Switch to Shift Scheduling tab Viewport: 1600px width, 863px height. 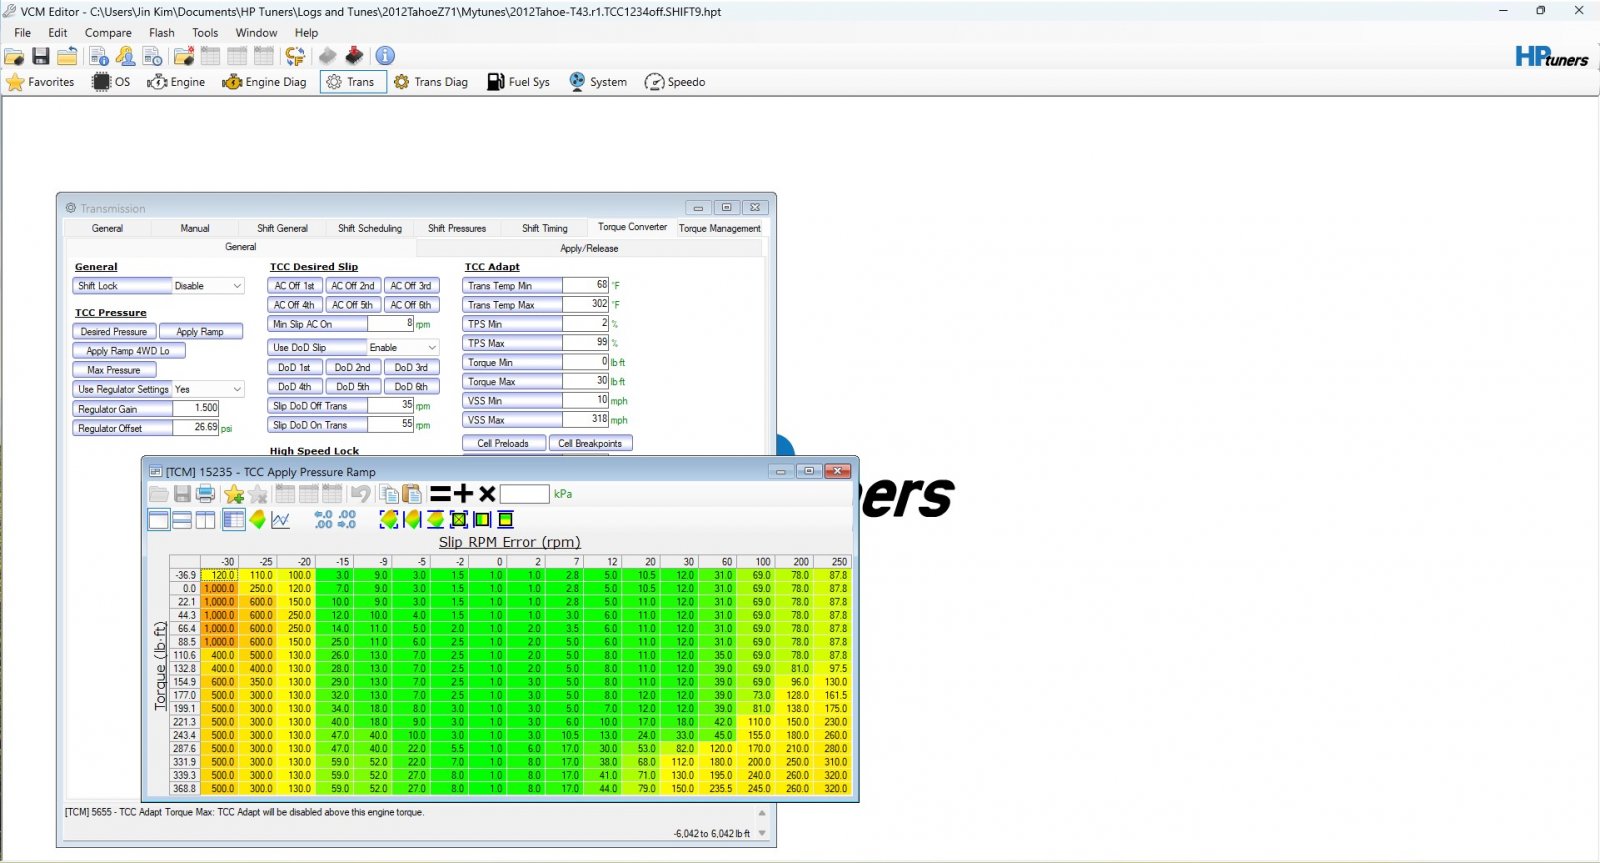(370, 228)
